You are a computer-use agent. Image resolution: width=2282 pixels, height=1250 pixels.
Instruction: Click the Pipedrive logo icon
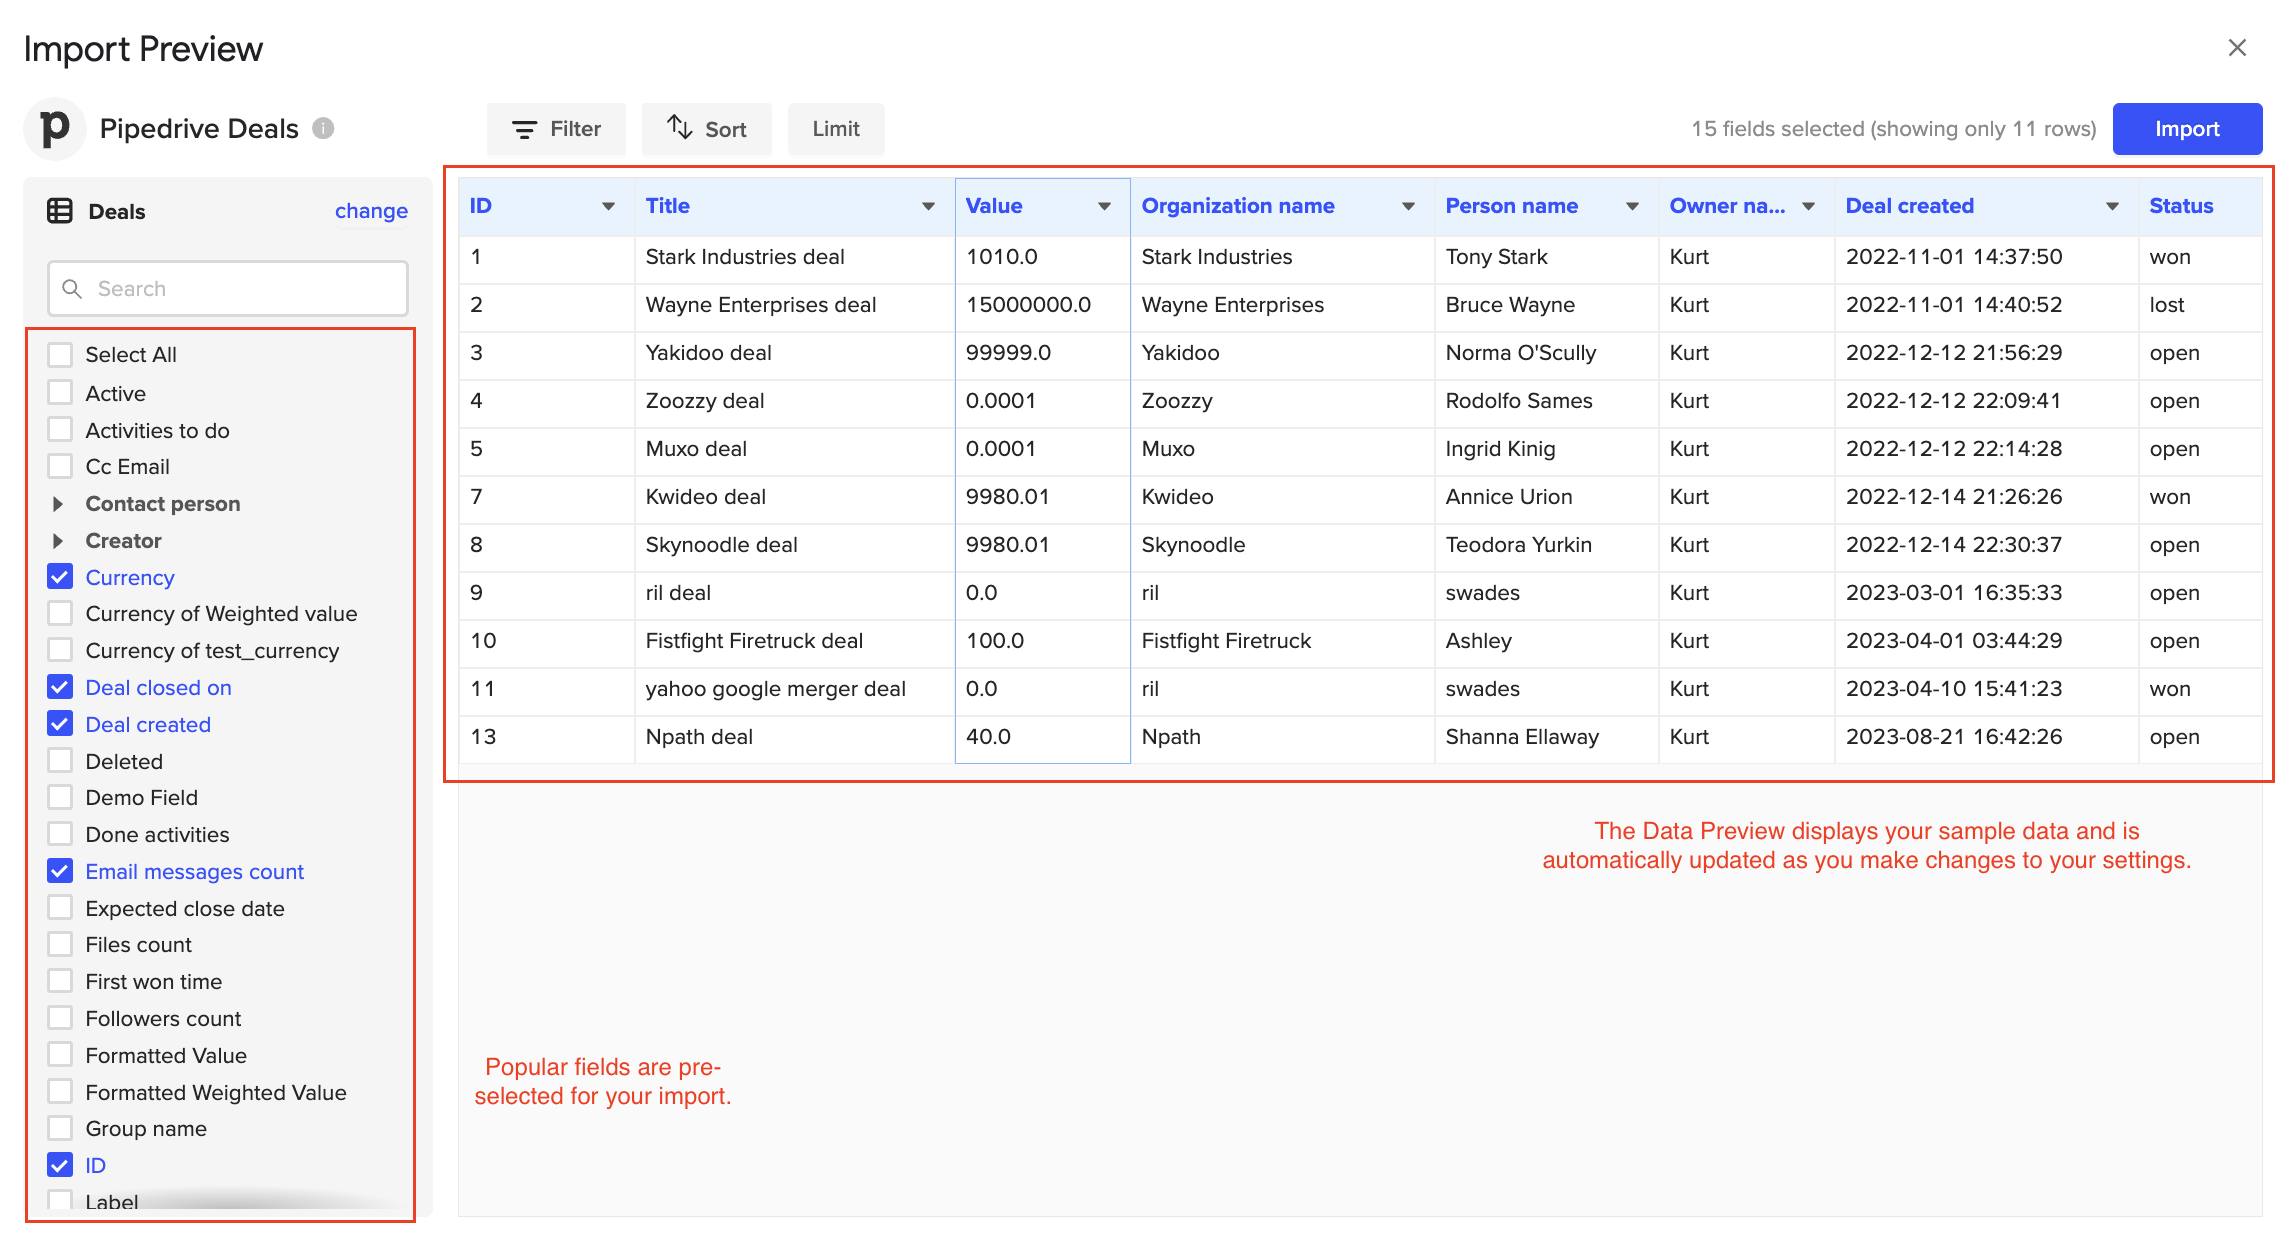pos(55,129)
